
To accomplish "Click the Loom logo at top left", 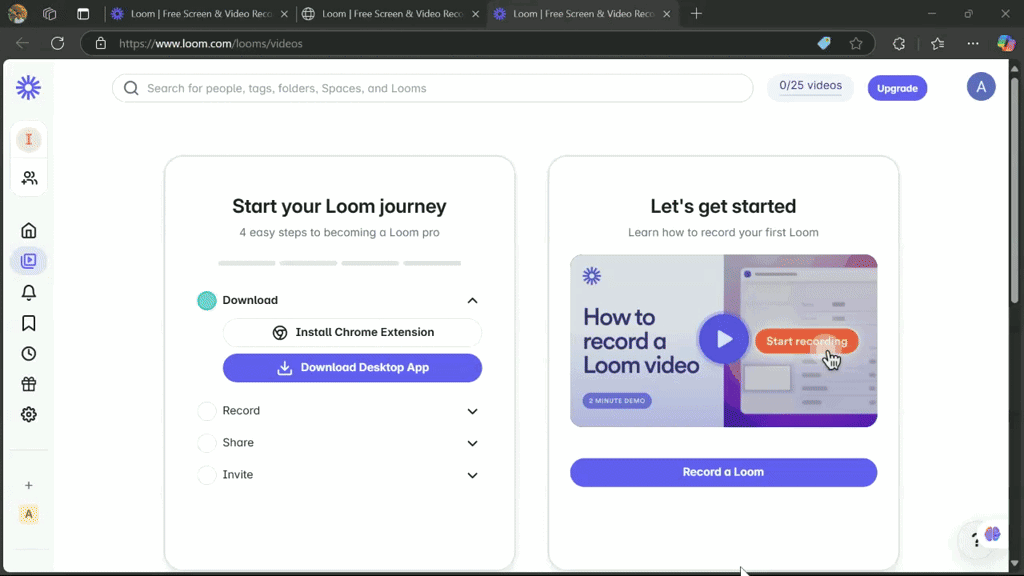I will [x=29, y=88].
